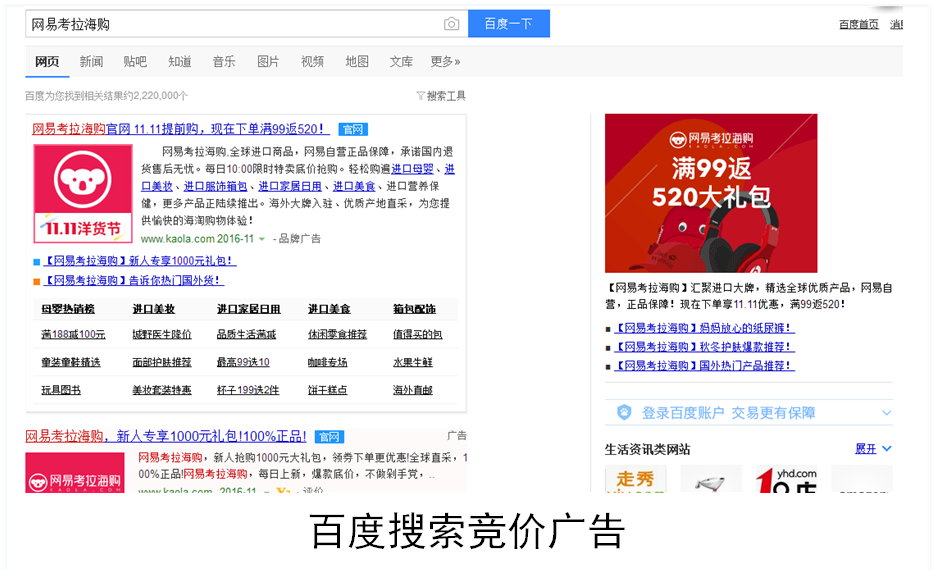The width and height of the screenshot is (935, 570).
Task: Open 妈妈放心的纸尿裤 link
Action: click(704, 329)
